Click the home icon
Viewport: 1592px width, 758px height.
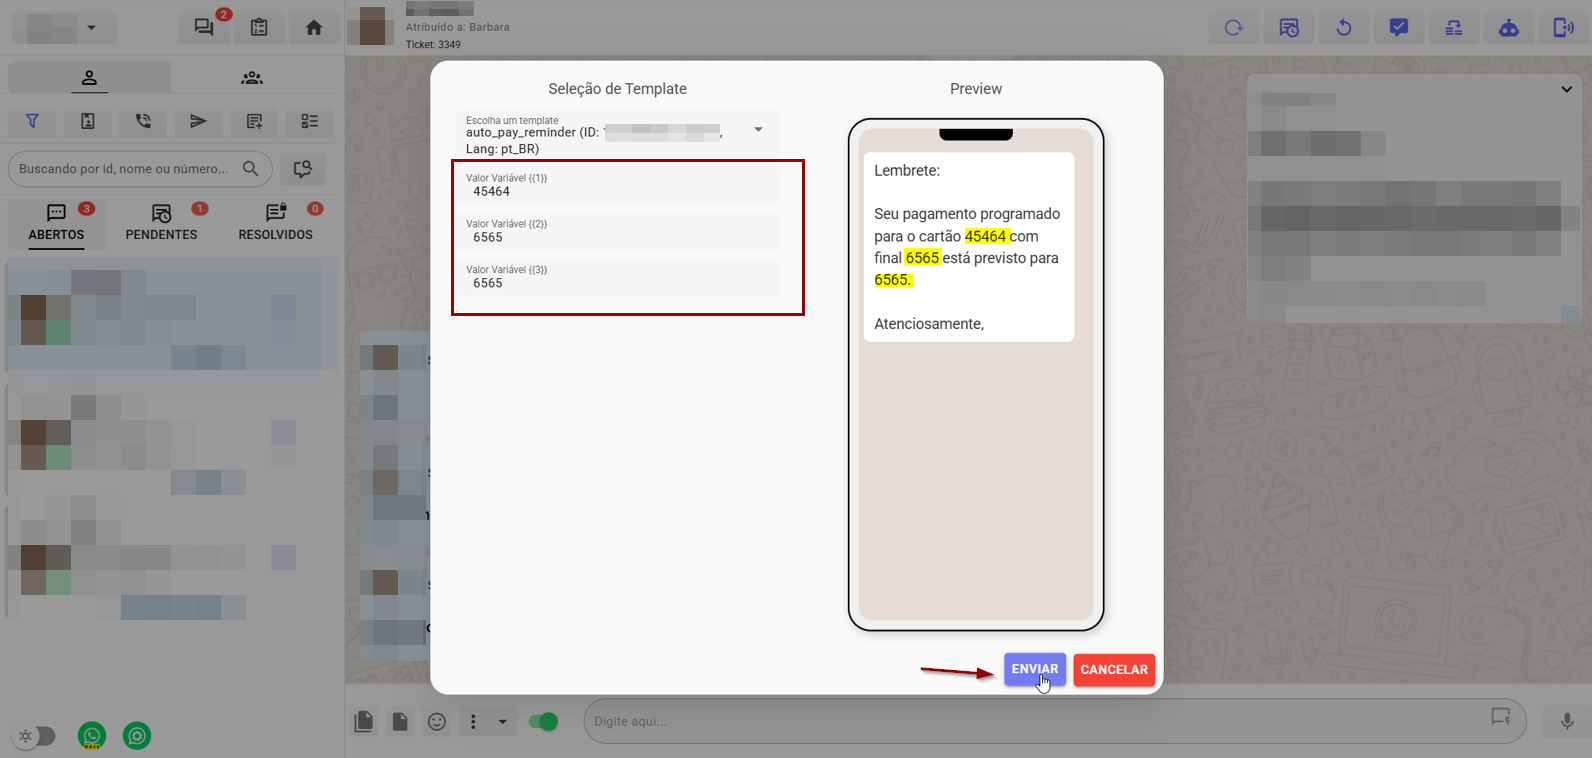coord(314,28)
